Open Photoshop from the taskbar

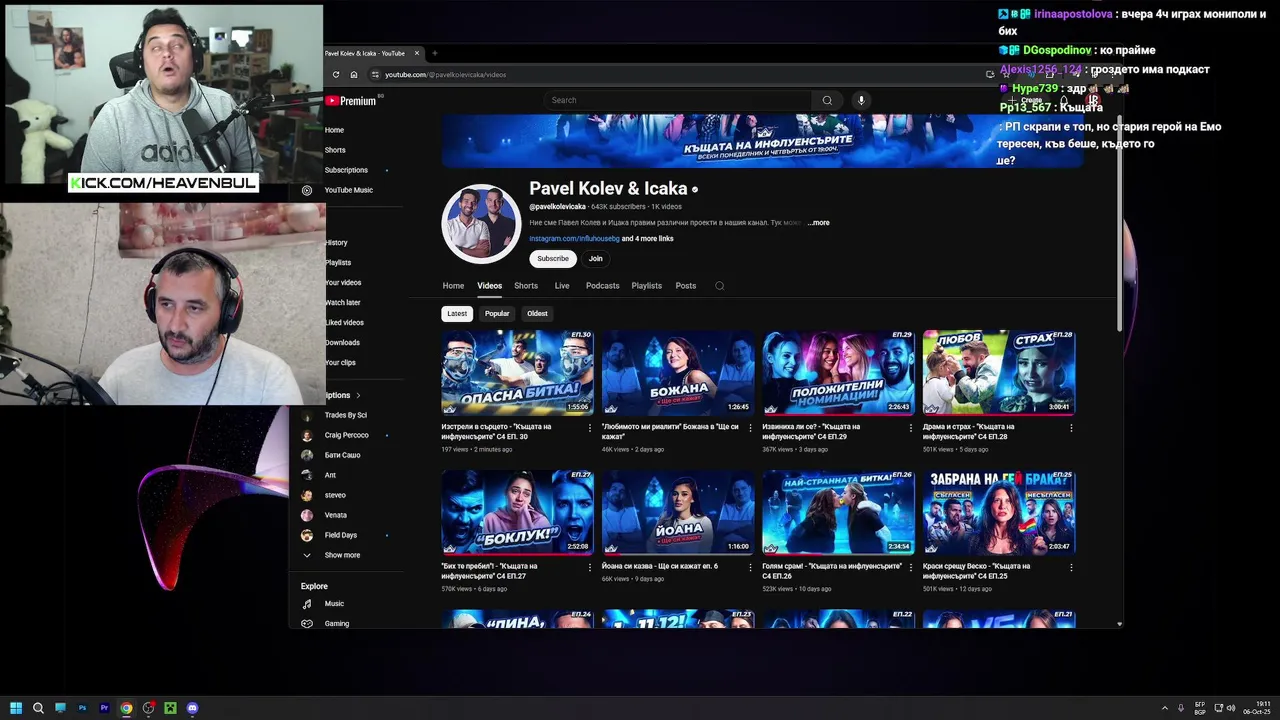tap(82, 708)
